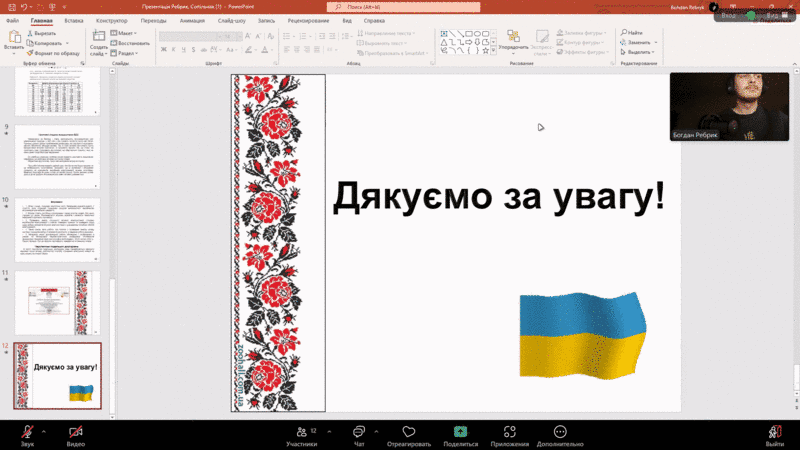The height and width of the screenshot is (450, 800).
Task: Open the Выделить select dropdown
Action: pyautogui.click(x=638, y=53)
